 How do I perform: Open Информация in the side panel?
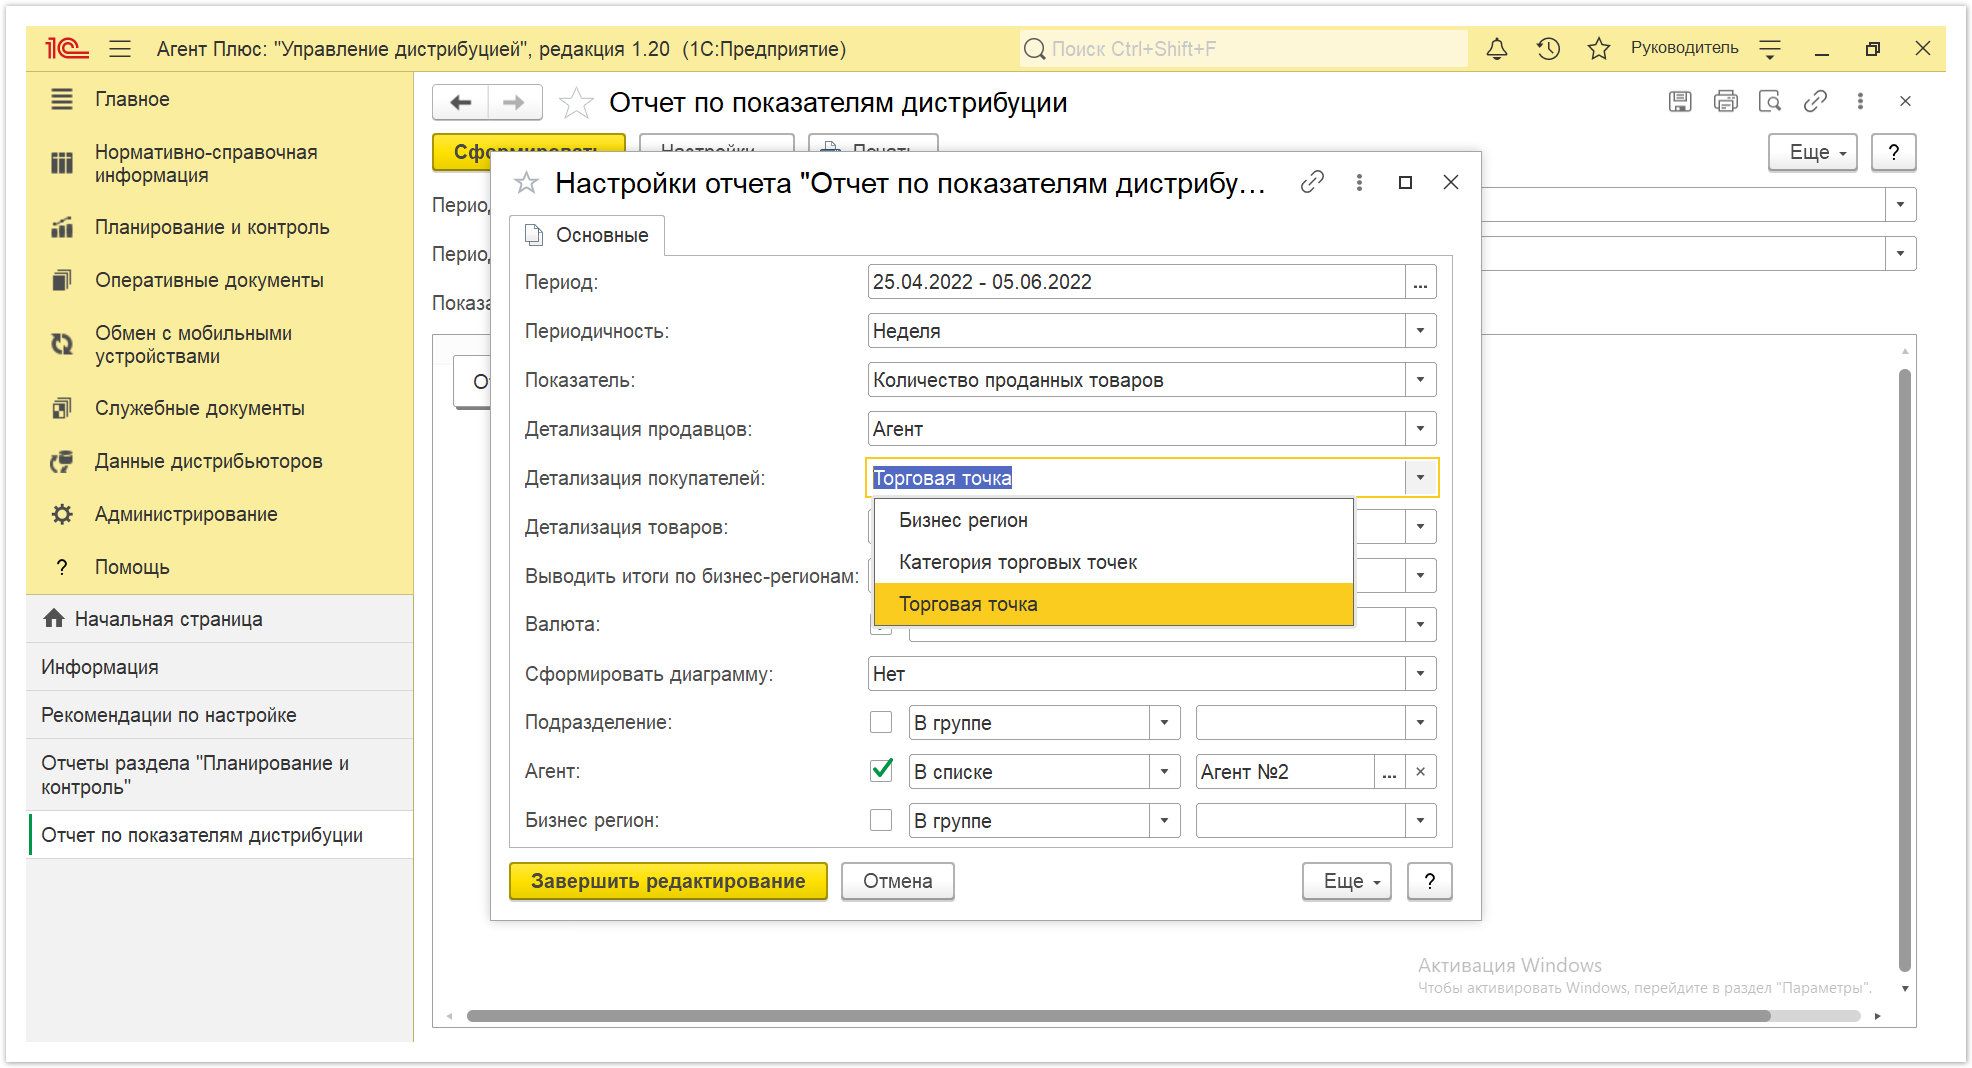[x=220, y=667]
